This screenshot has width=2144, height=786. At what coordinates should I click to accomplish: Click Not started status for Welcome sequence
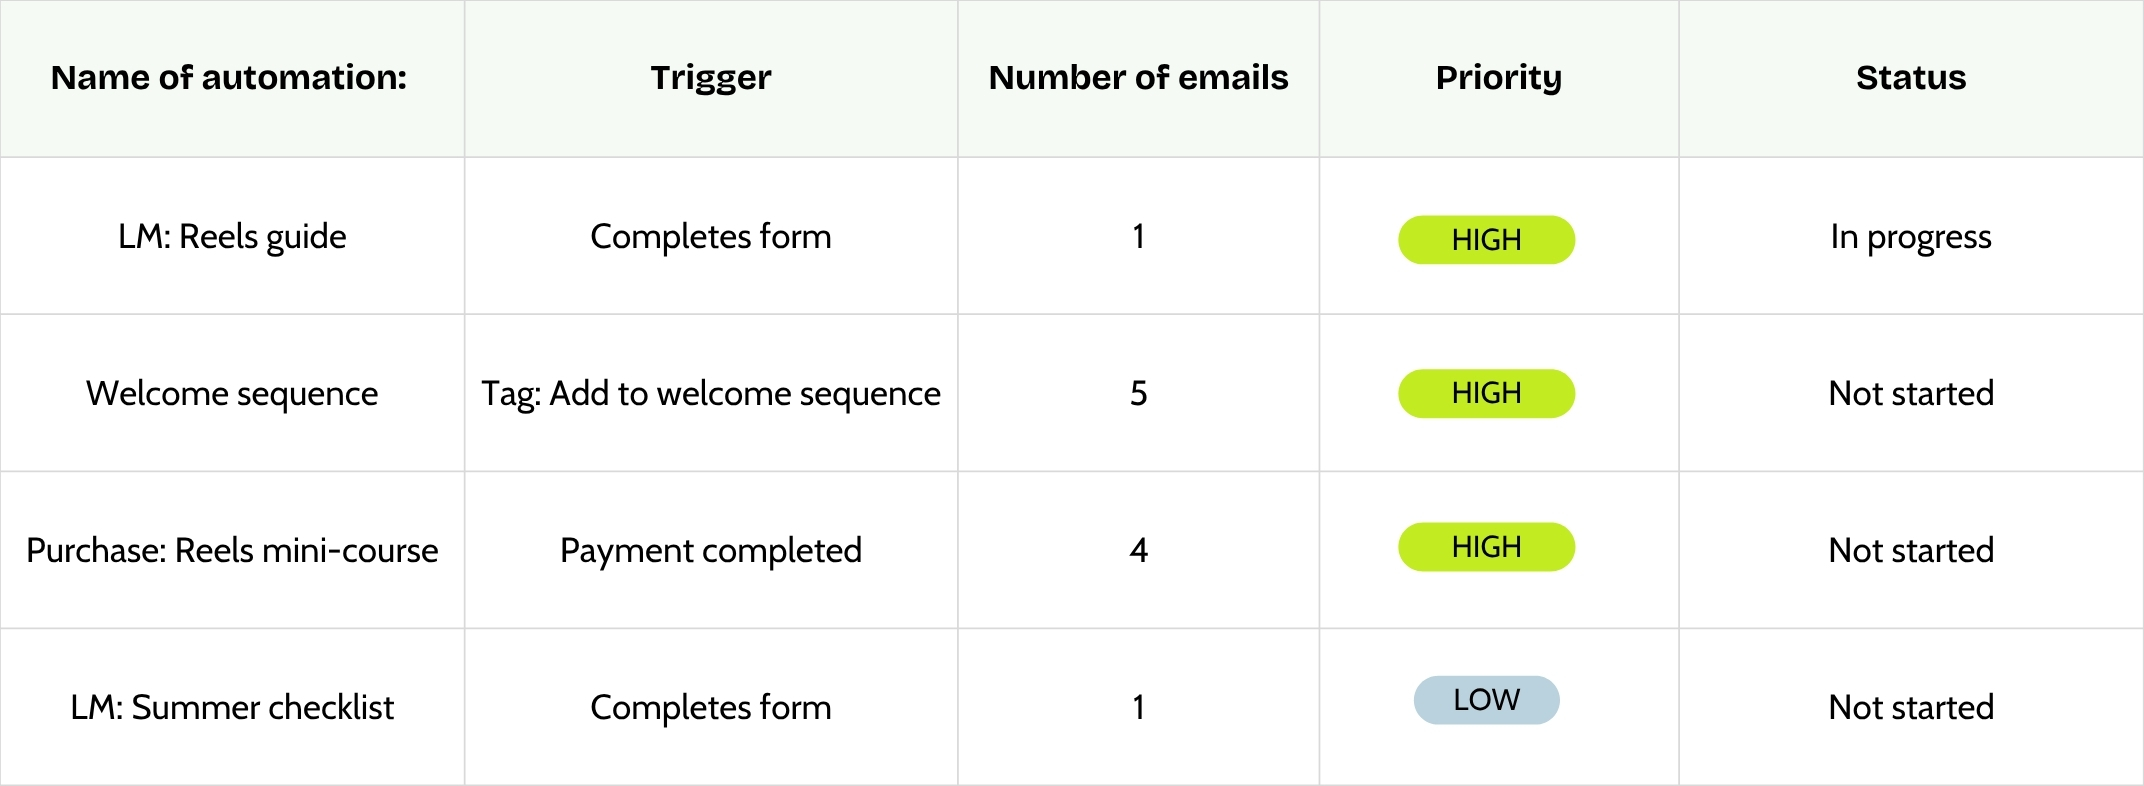(x=1910, y=394)
